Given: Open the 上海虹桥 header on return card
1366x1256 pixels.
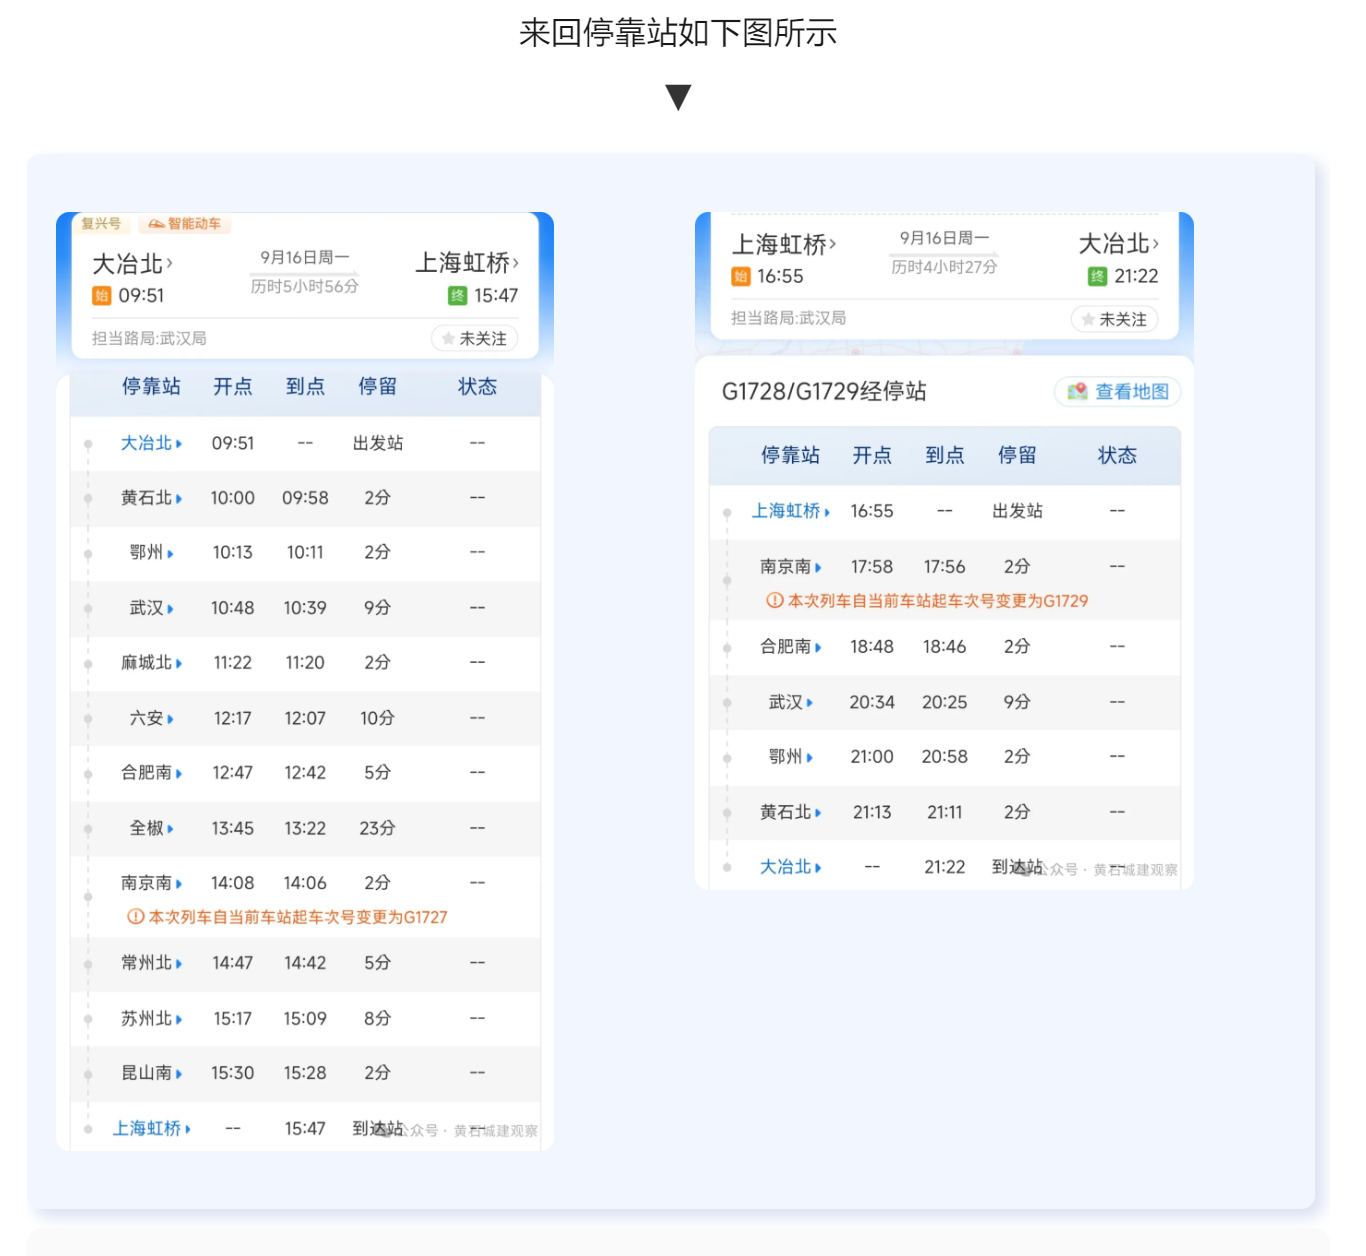Looking at the screenshot, I should (783, 243).
